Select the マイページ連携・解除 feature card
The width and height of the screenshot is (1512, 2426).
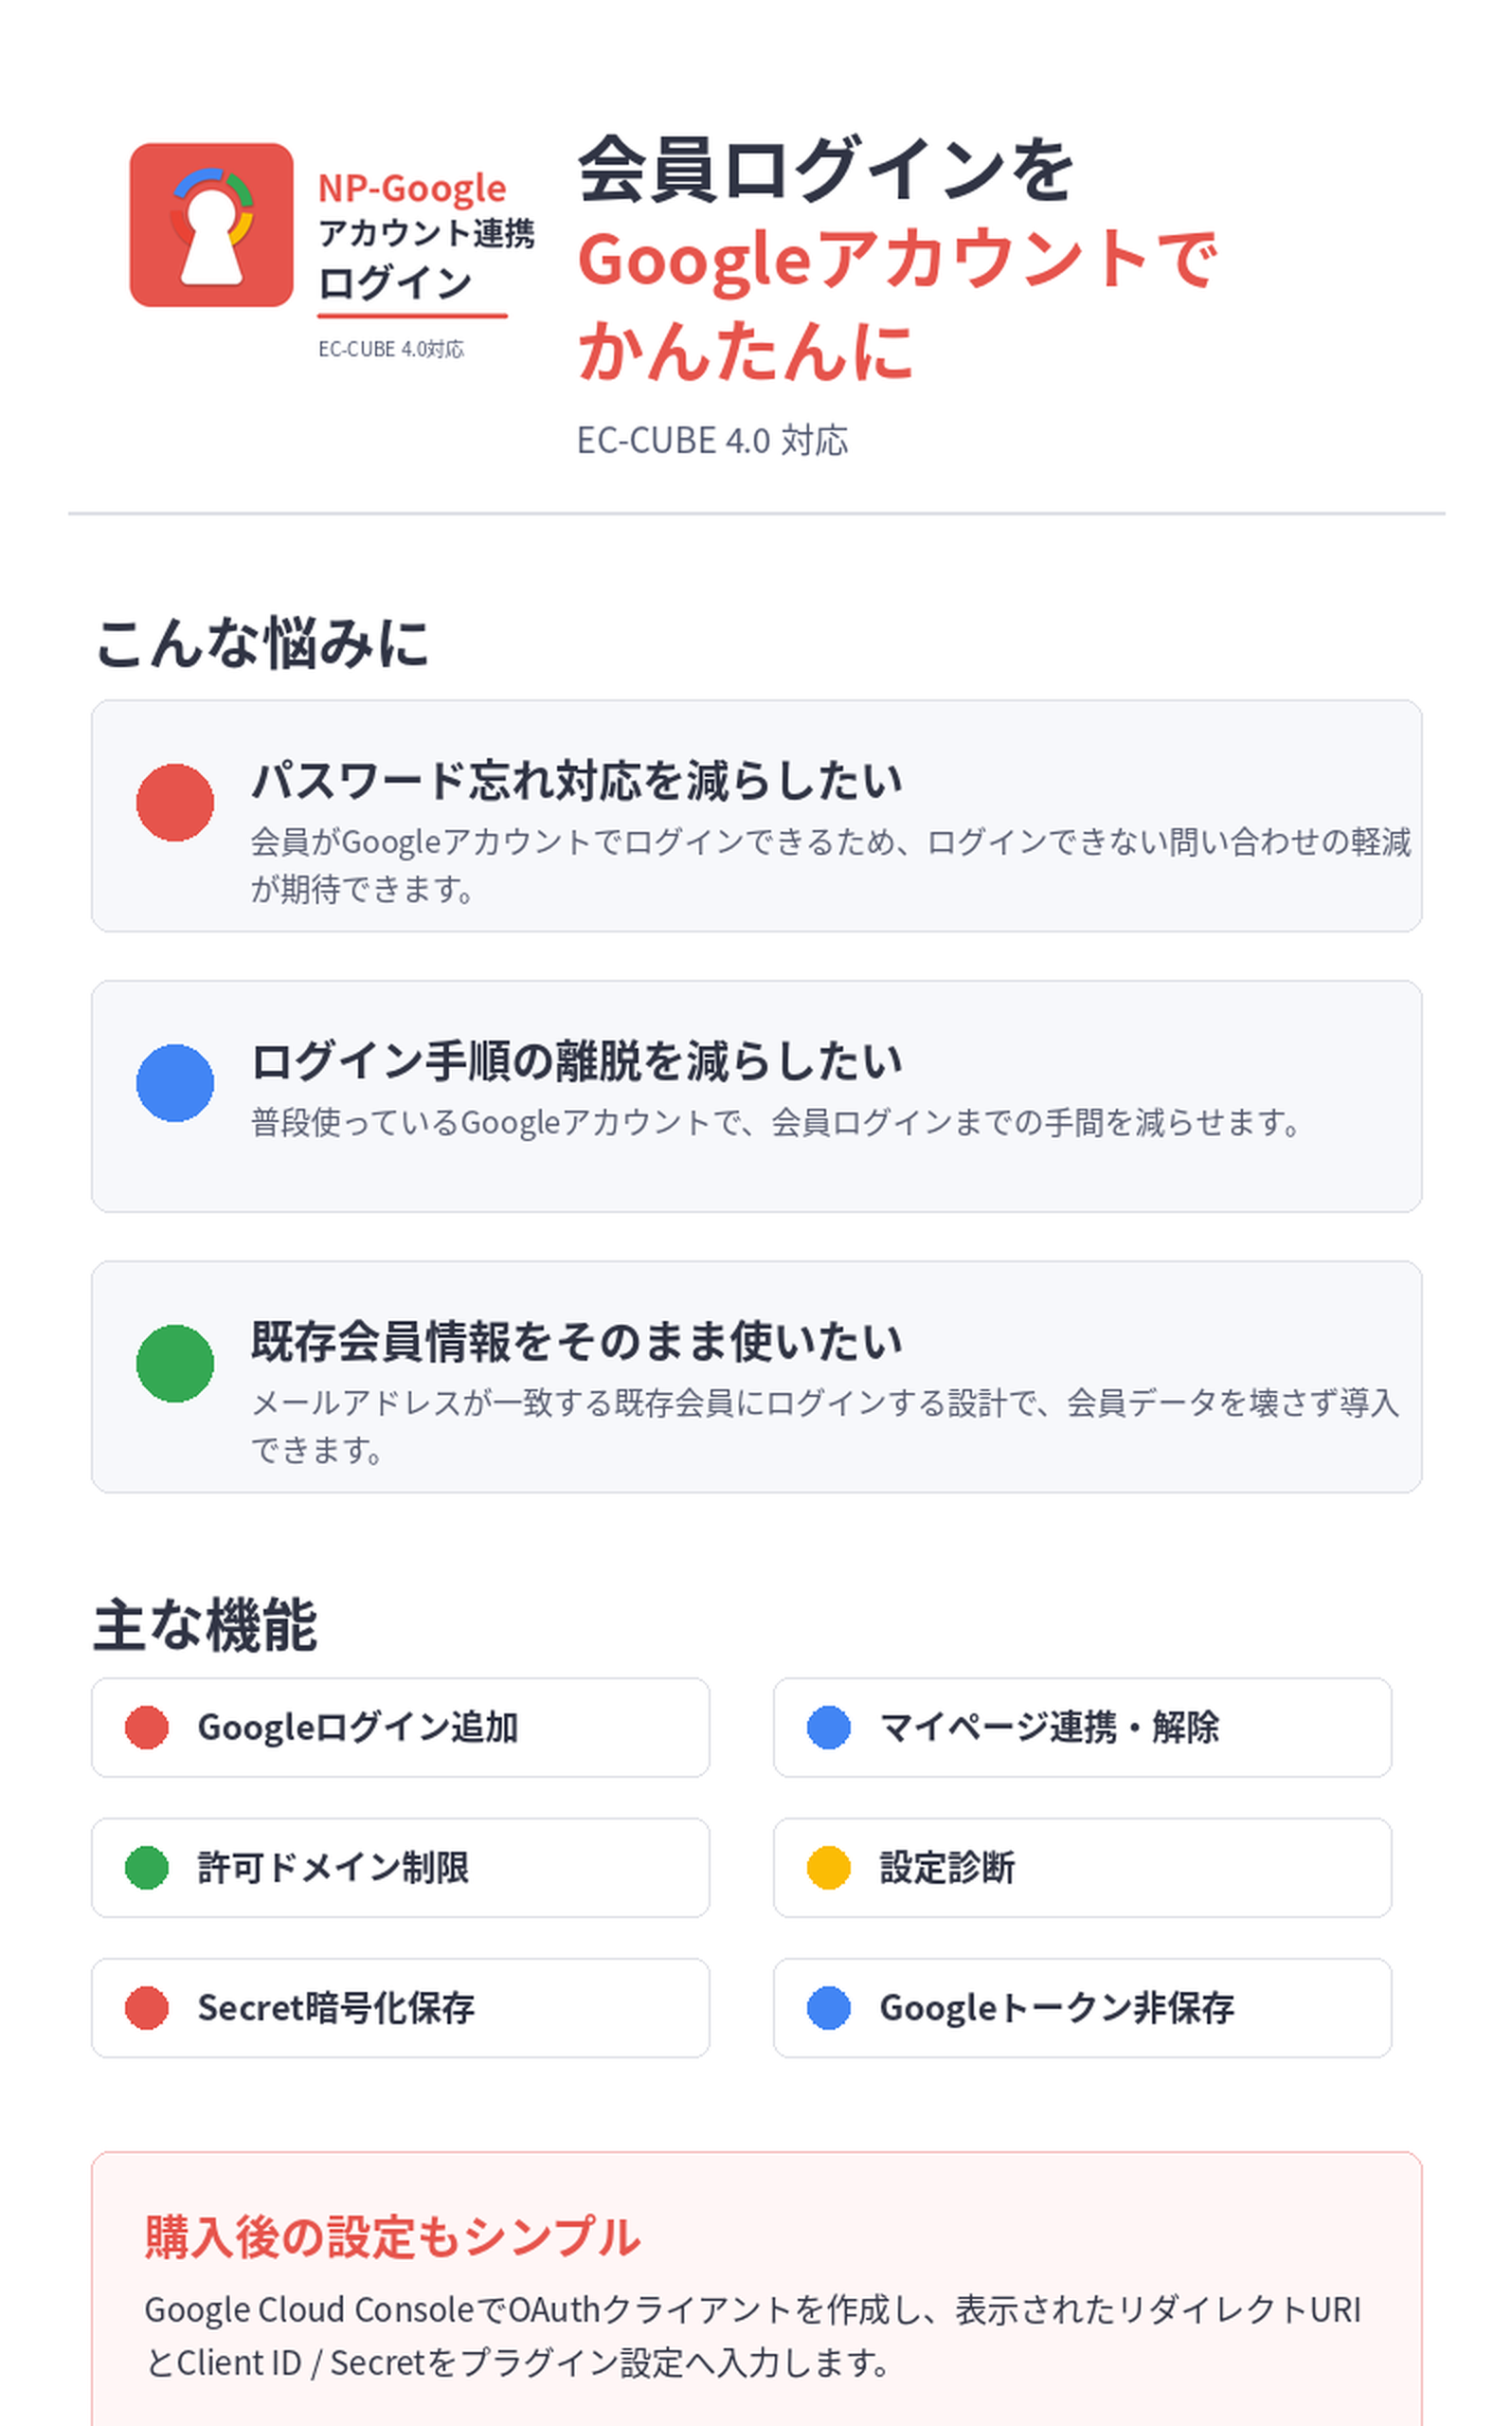[x=1083, y=1728]
